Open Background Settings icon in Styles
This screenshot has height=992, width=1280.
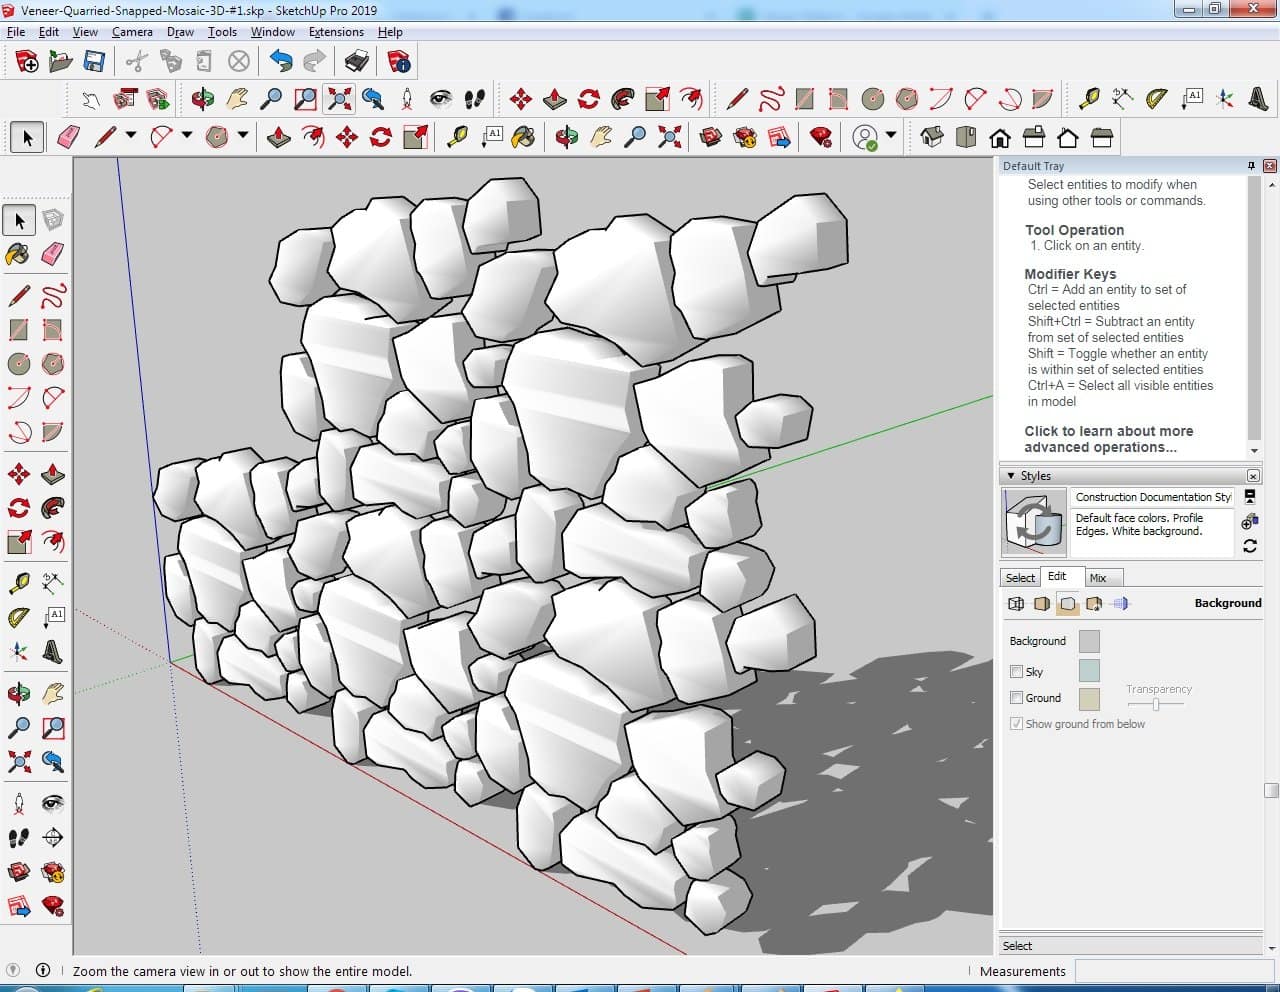point(1068,603)
